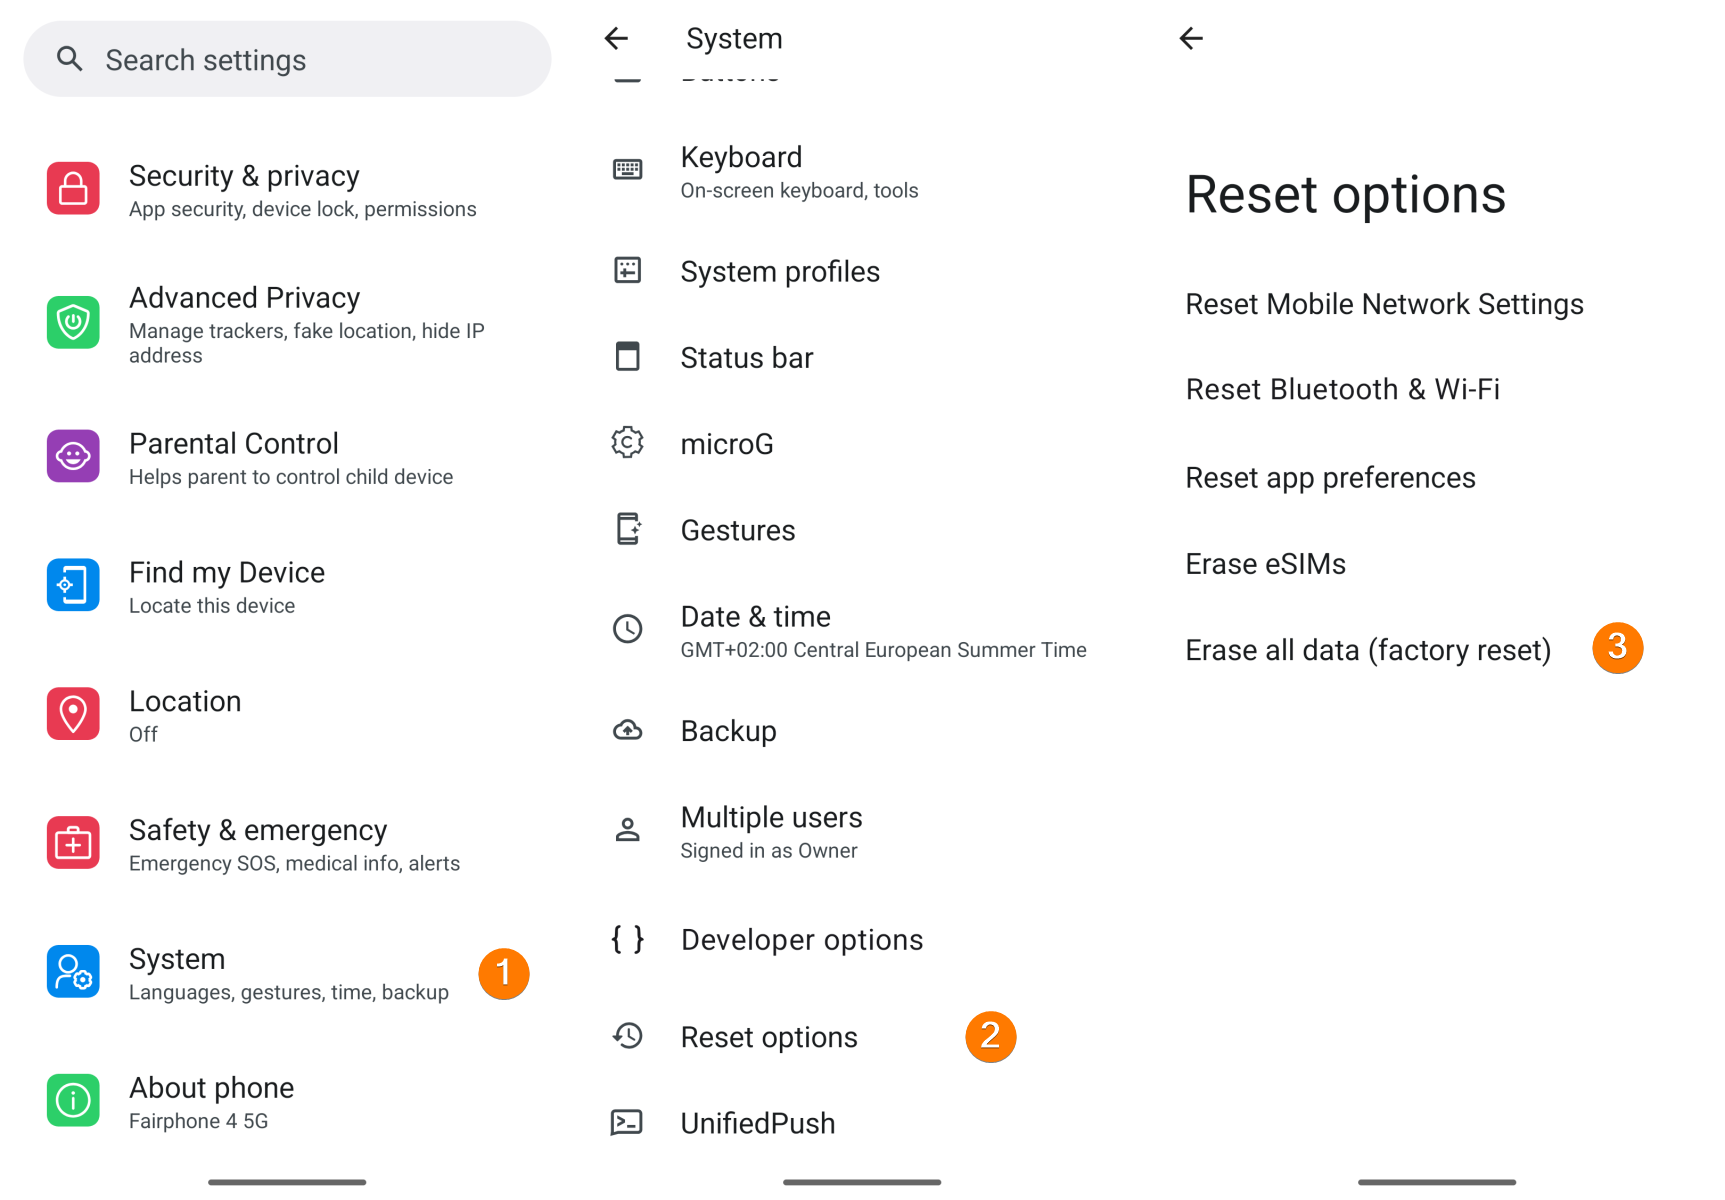This screenshot has height=1200, width=1725.
Task: Select the Find my Device icon
Action: click(x=73, y=585)
